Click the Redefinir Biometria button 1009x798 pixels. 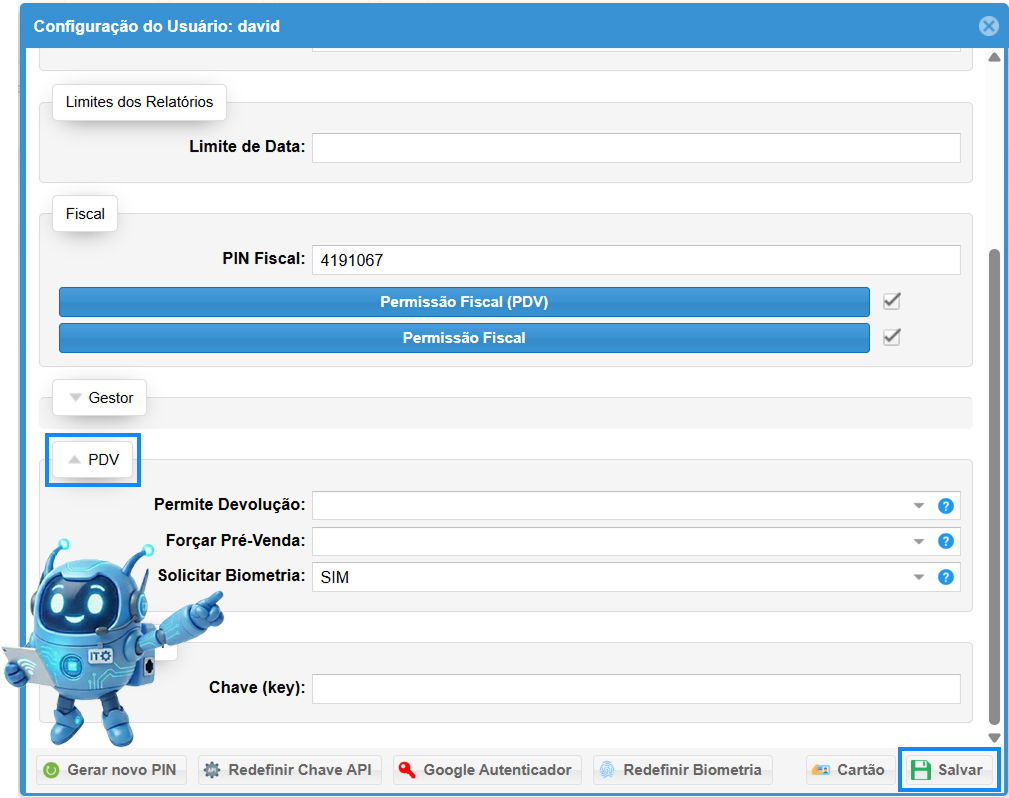pos(682,770)
